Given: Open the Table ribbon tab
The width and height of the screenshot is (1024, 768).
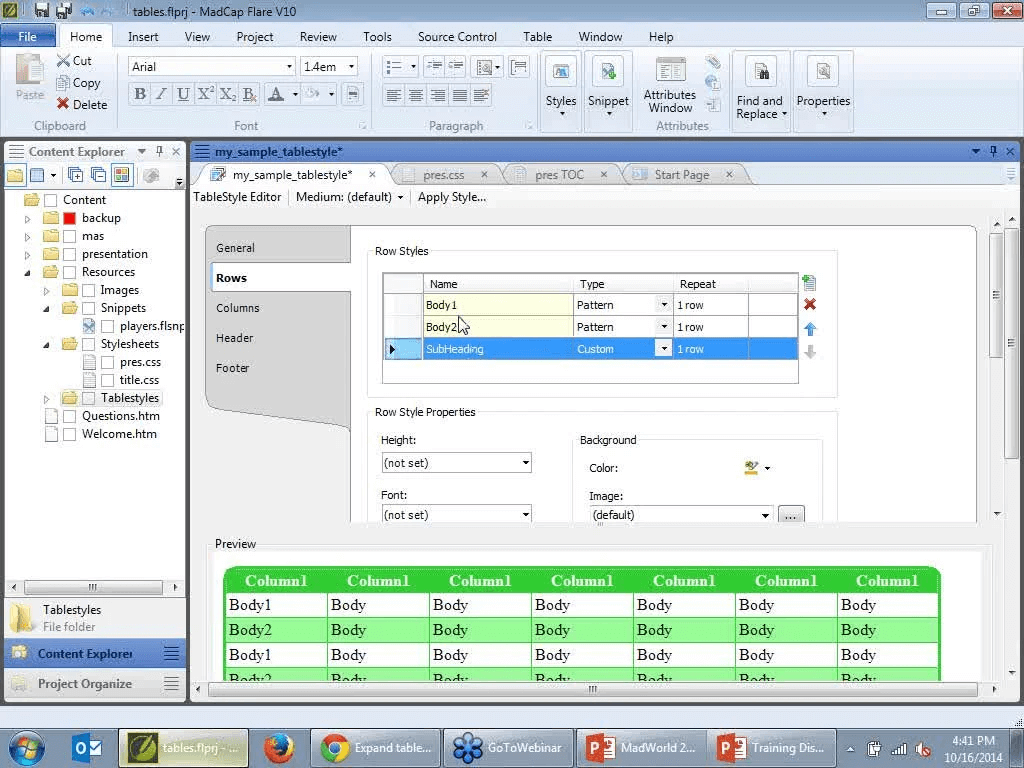Looking at the screenshot, I should [537, 37].
